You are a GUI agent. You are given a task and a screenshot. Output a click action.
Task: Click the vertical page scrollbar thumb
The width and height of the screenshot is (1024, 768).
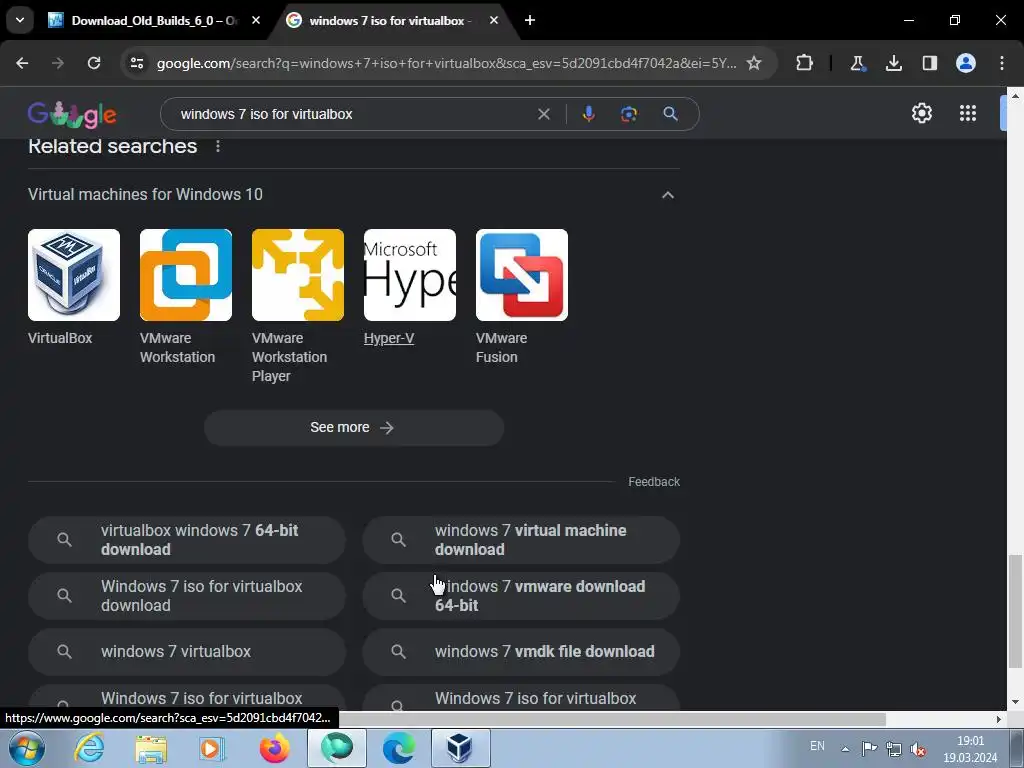(x=1015, y=611)
